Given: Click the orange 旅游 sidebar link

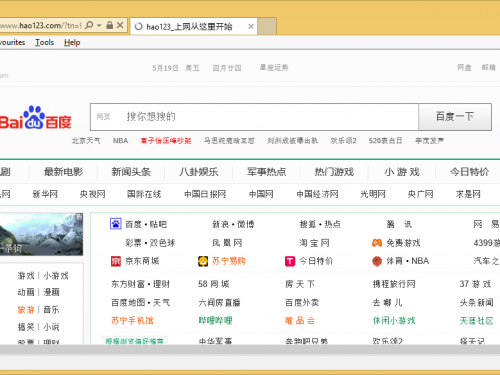Looking at the screenshot, I should pyautogui.click(x=26, y=310).
